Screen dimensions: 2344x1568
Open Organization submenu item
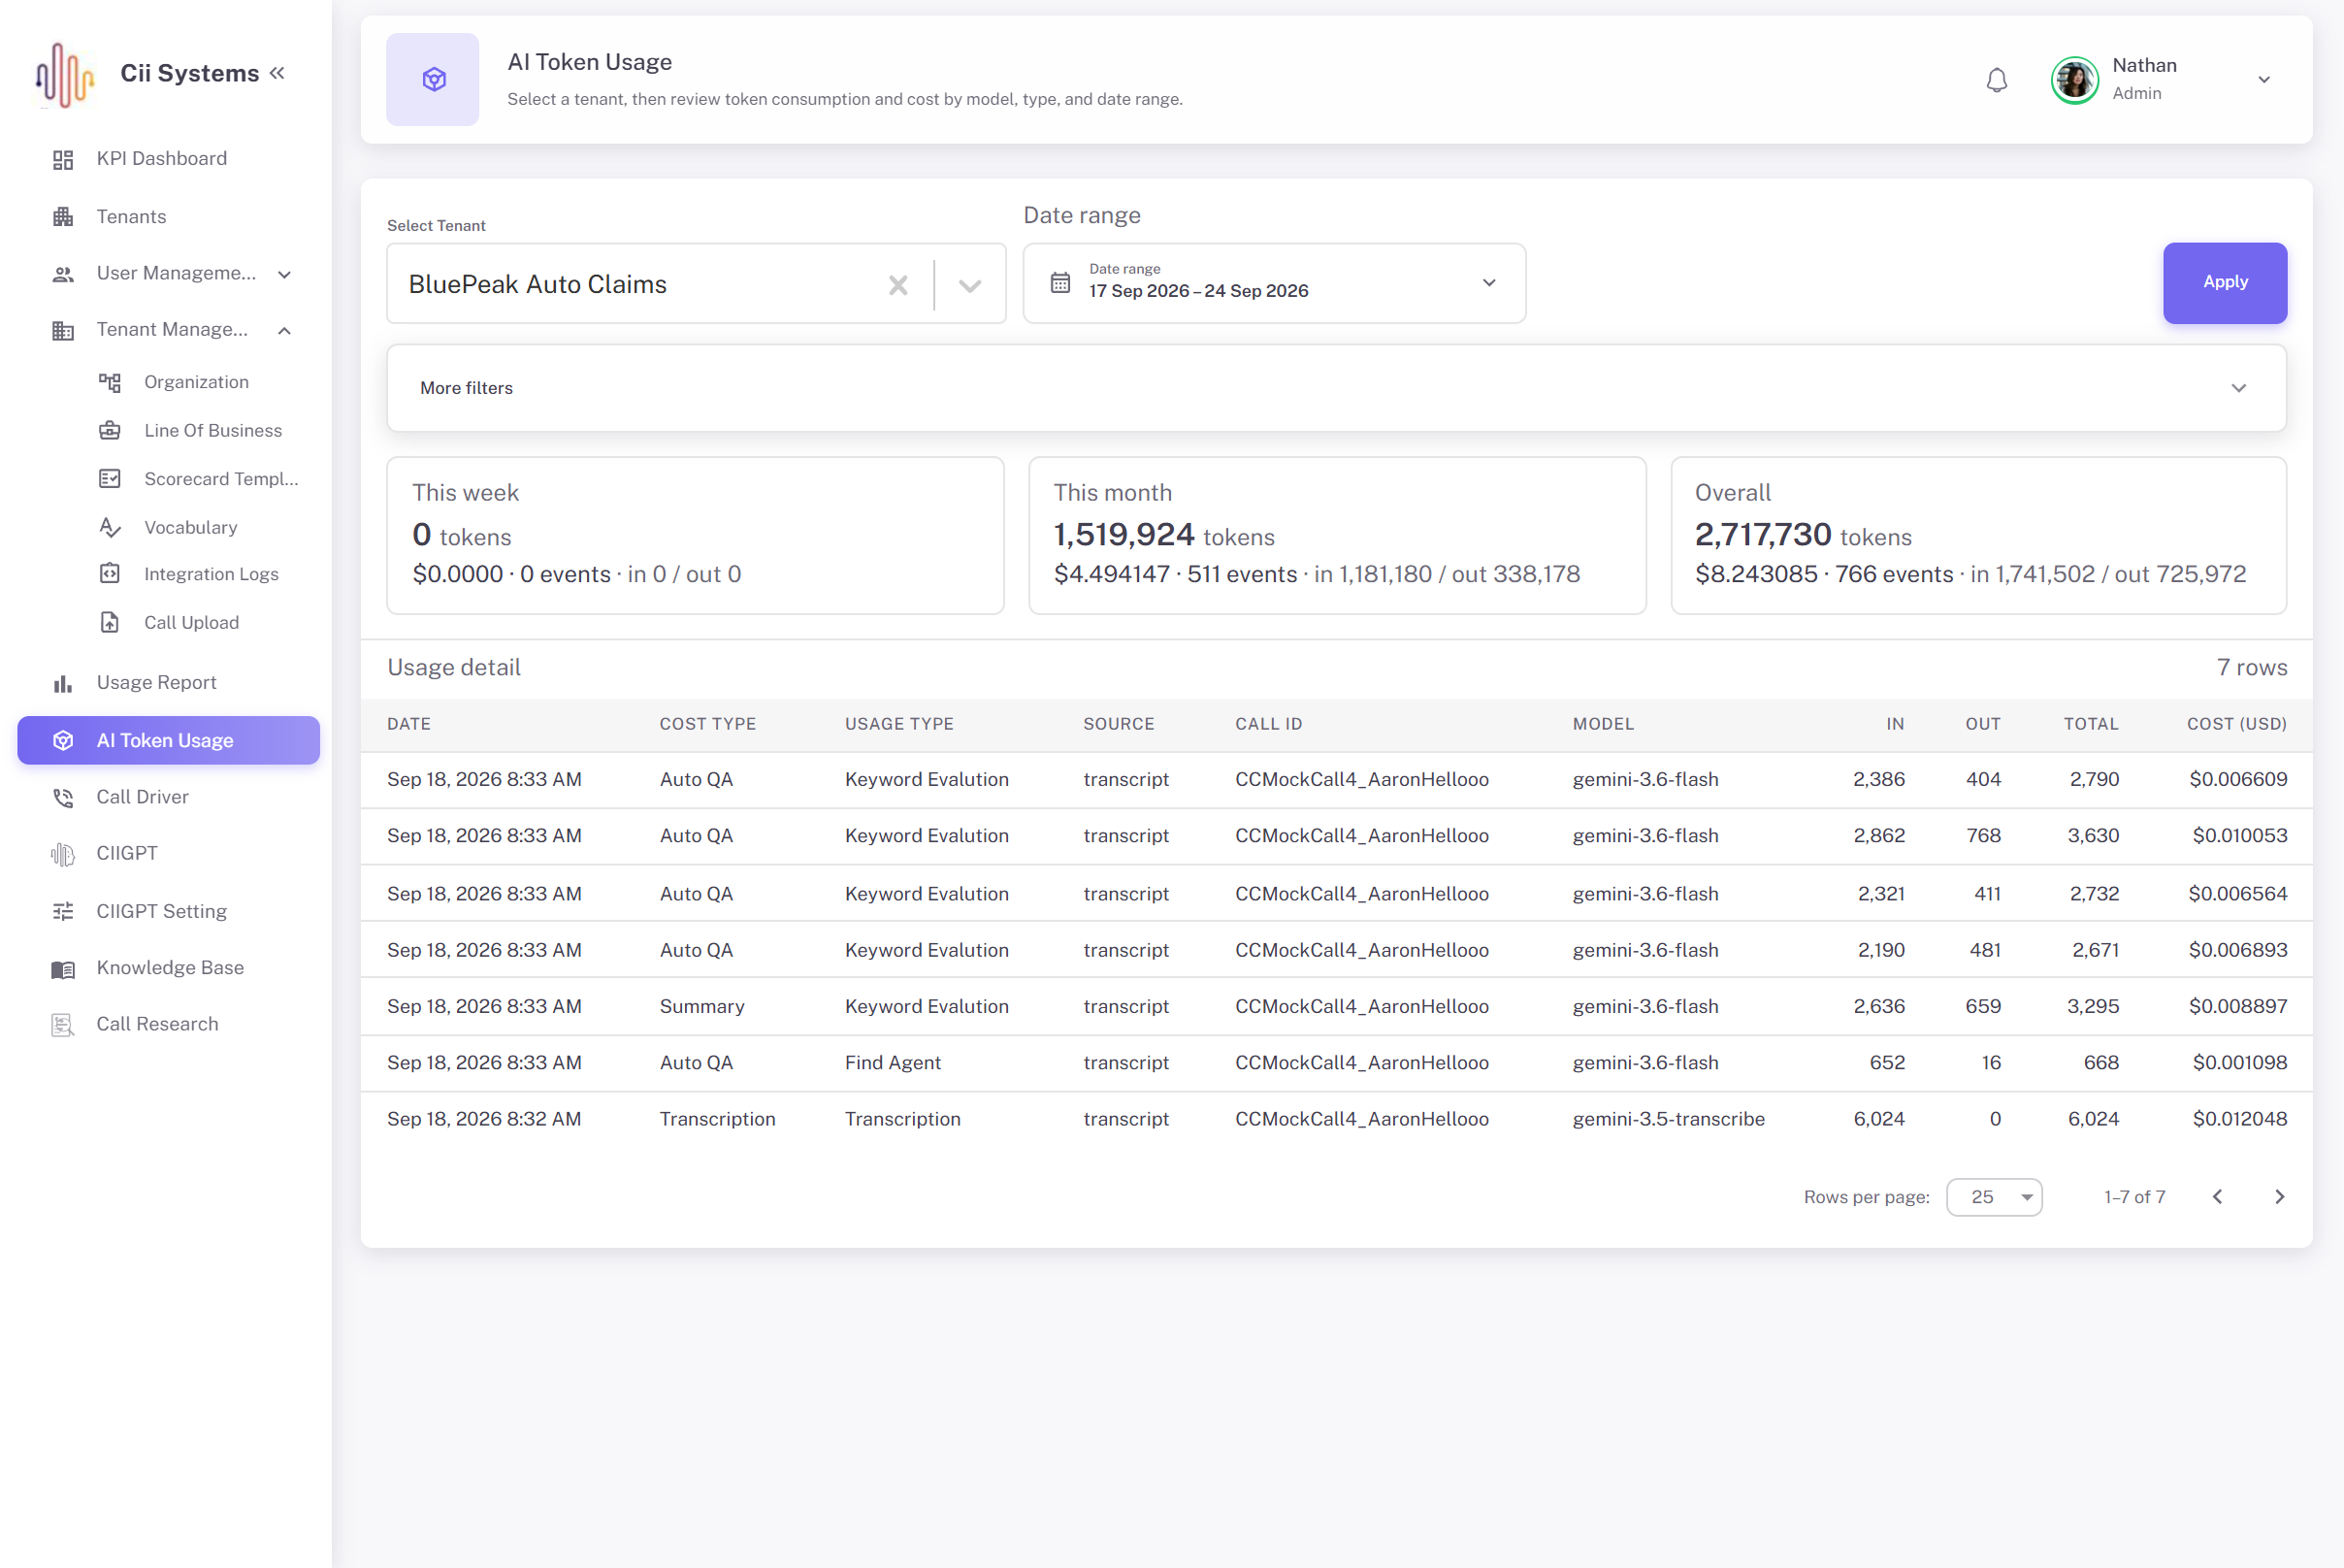click(x=196, y=382)
